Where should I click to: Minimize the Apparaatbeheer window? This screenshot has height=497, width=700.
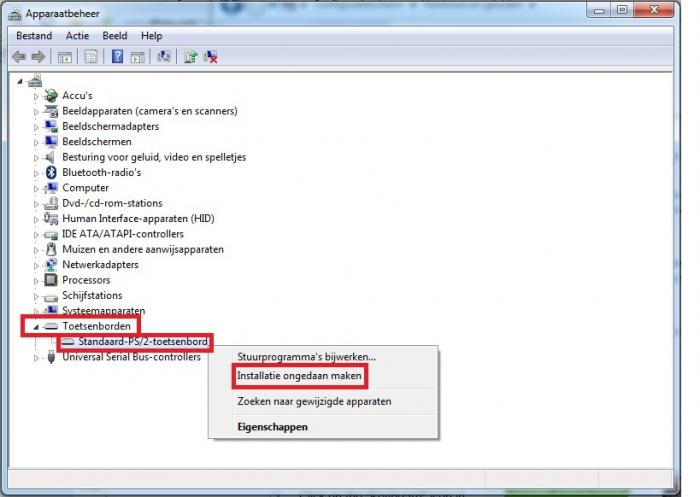point(599,10)
